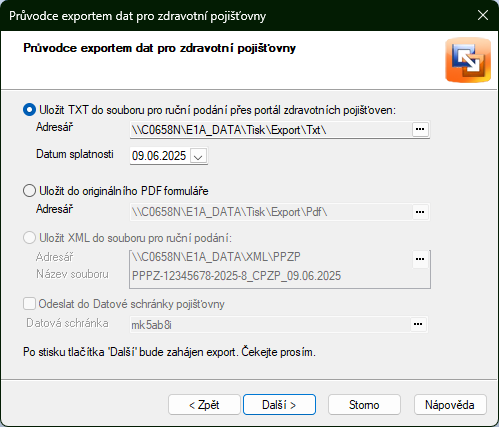Image resolution: width=499 pixels, height=427 pixels.
Task: Choose the save to original PDF form option
Action: tap(29, 191)
